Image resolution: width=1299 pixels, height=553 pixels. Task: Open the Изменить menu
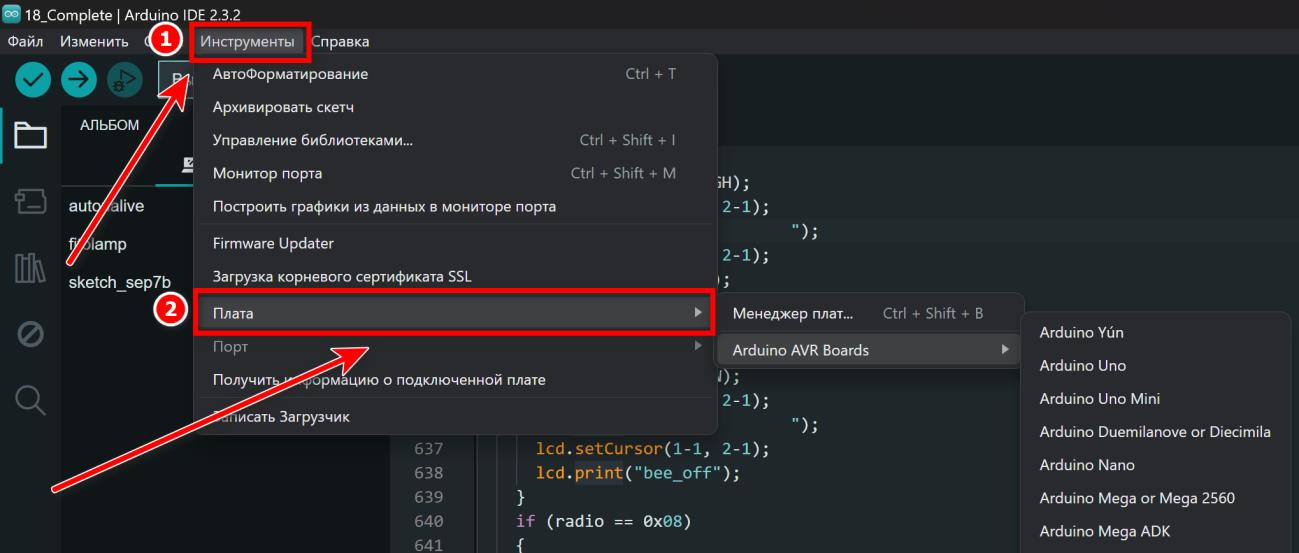coord(94,41)
